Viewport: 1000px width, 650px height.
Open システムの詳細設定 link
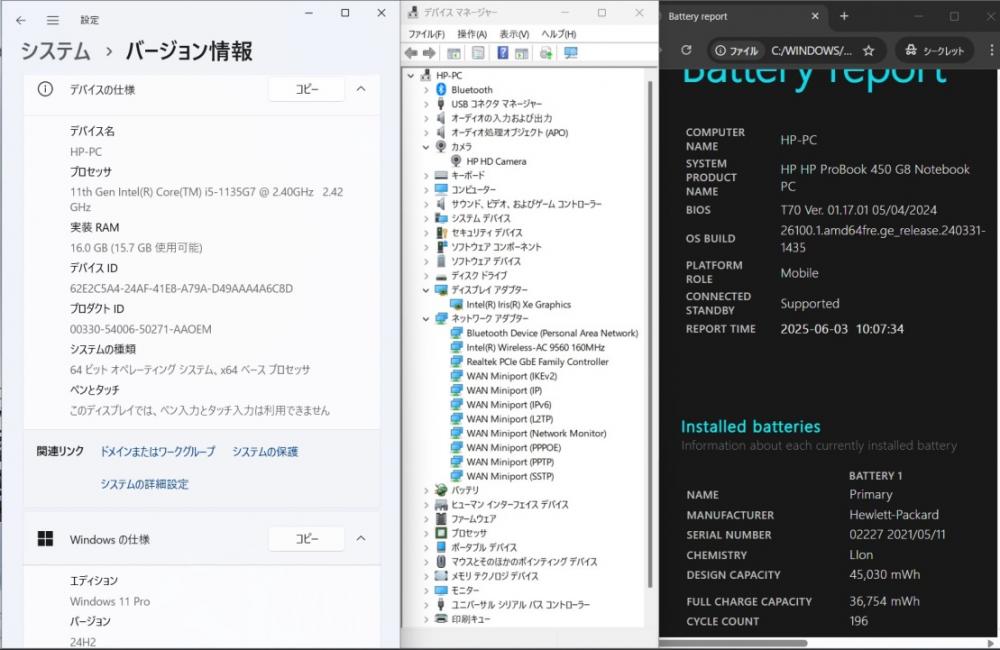point(144,484)
